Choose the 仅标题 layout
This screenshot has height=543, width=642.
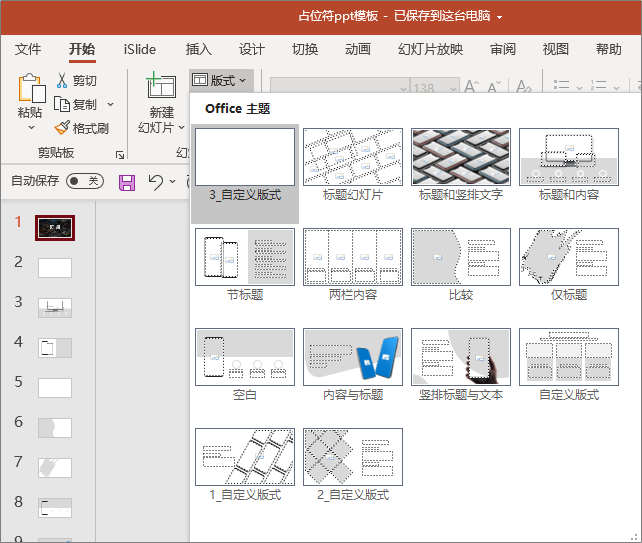click(x=569, y=265)
